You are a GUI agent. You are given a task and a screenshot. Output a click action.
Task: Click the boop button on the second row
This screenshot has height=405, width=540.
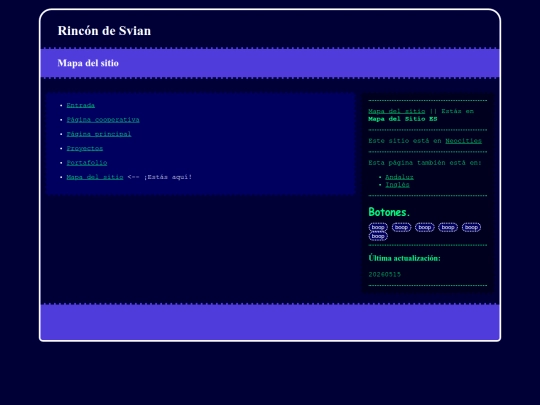(x=378, y=236)
